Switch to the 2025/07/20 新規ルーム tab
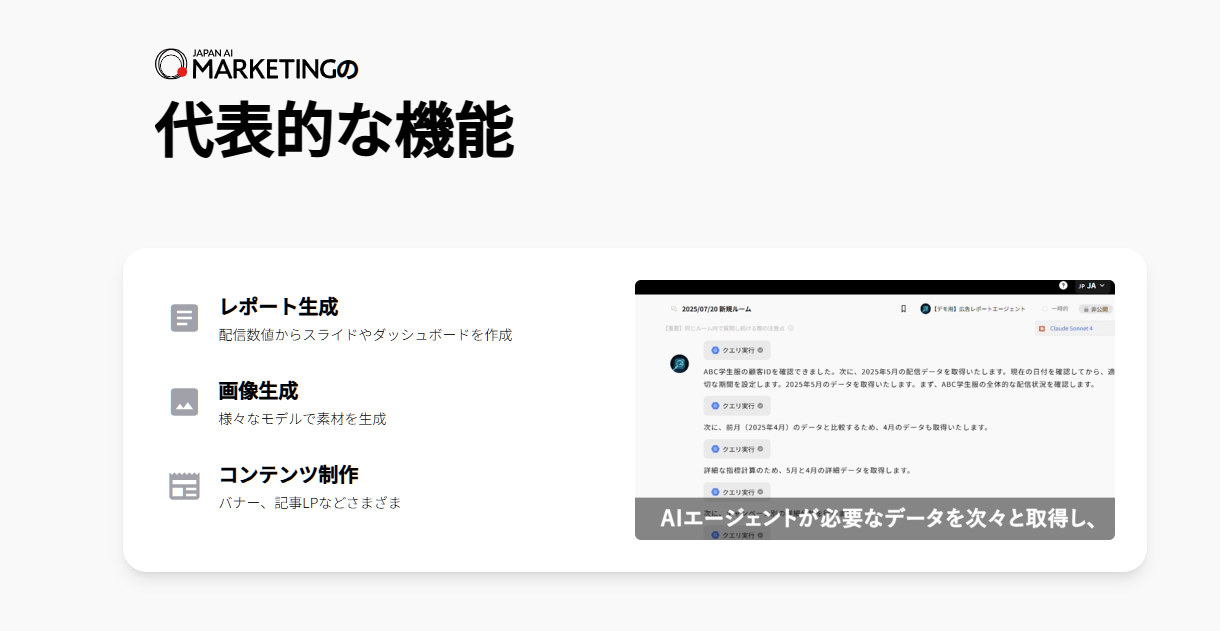1220x631 pixels. point(718,308)
